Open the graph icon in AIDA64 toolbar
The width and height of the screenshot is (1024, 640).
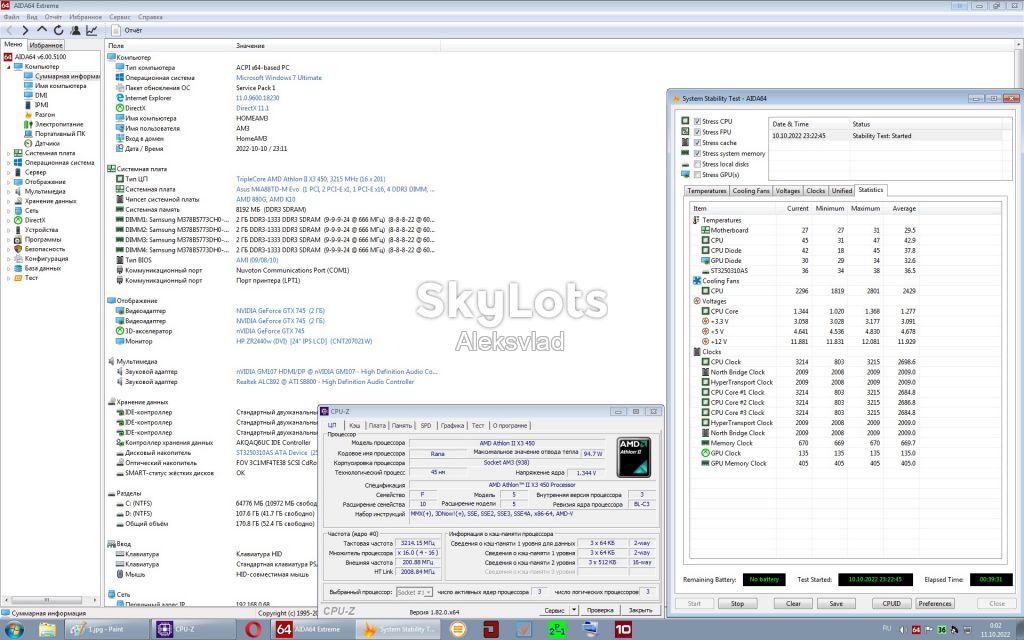pos(91,30)
